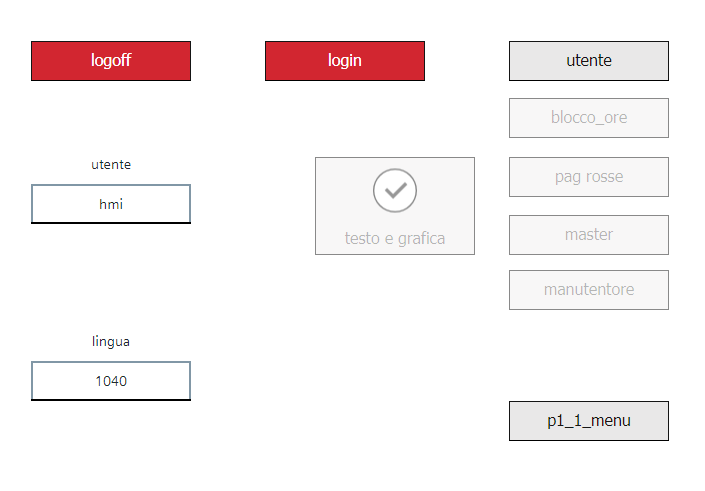Select the utente user level button
The height and width of the screenshot is (491, 705).
pyautogui.click(x=588, y=61)
